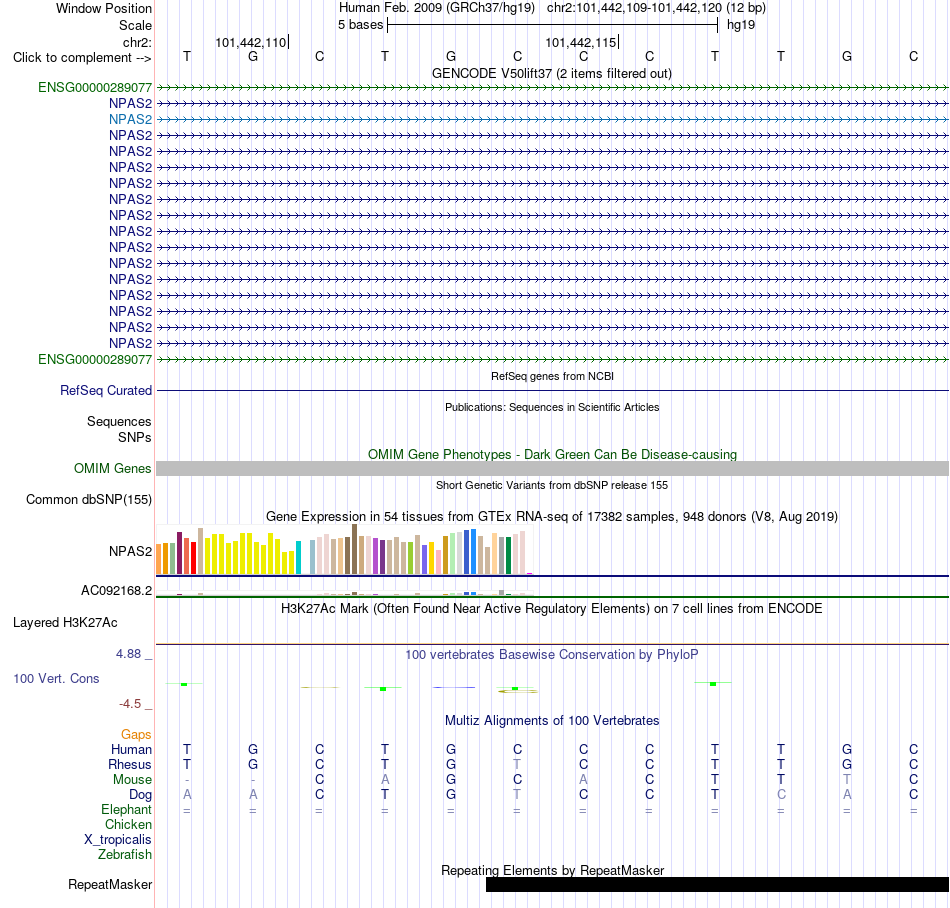Click the 'RefSeq Curated' track label
Screen dimensions: 950x908
[106, 391]
